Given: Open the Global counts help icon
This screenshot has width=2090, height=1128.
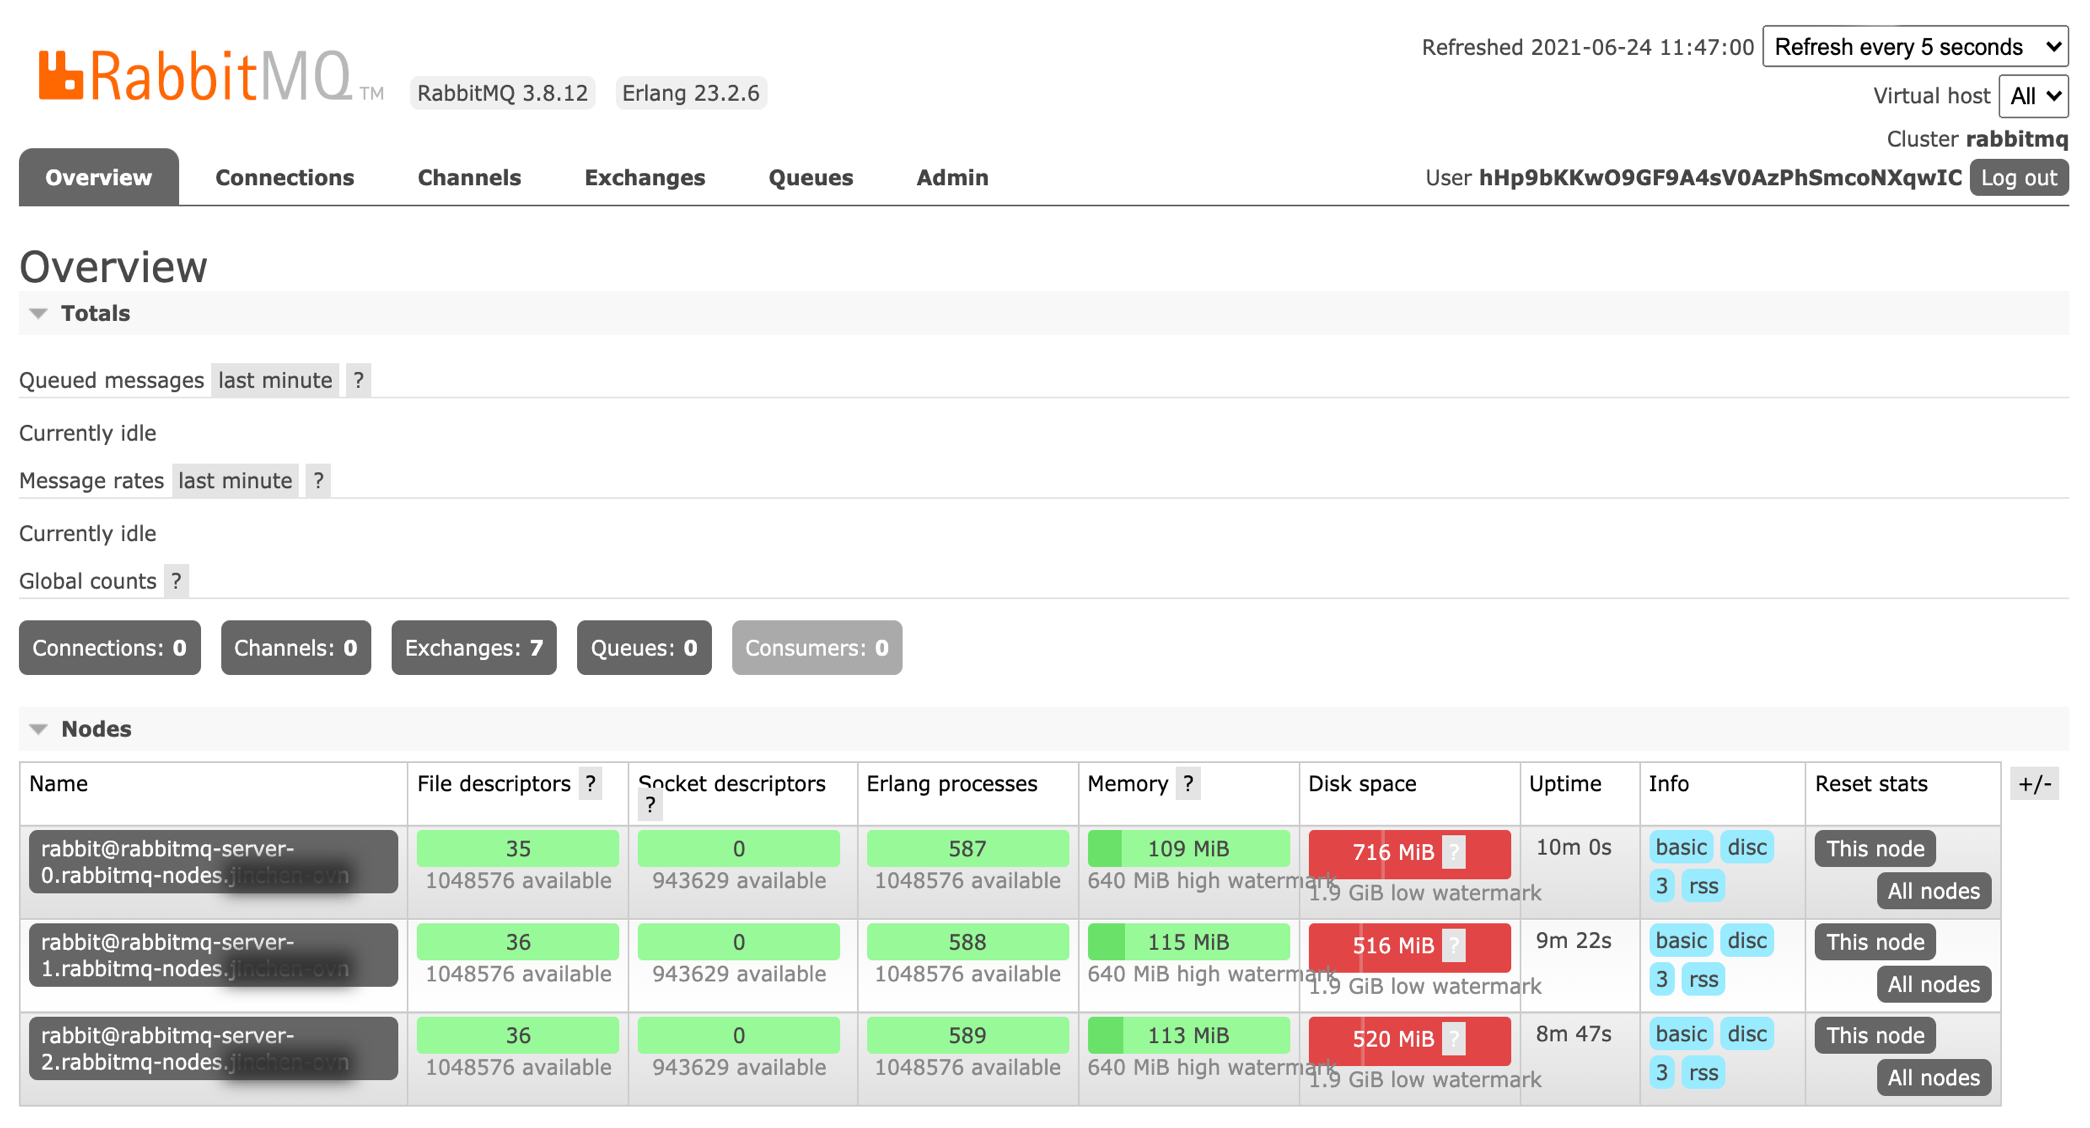Looking at the screenshot, I should pos(176,581).
